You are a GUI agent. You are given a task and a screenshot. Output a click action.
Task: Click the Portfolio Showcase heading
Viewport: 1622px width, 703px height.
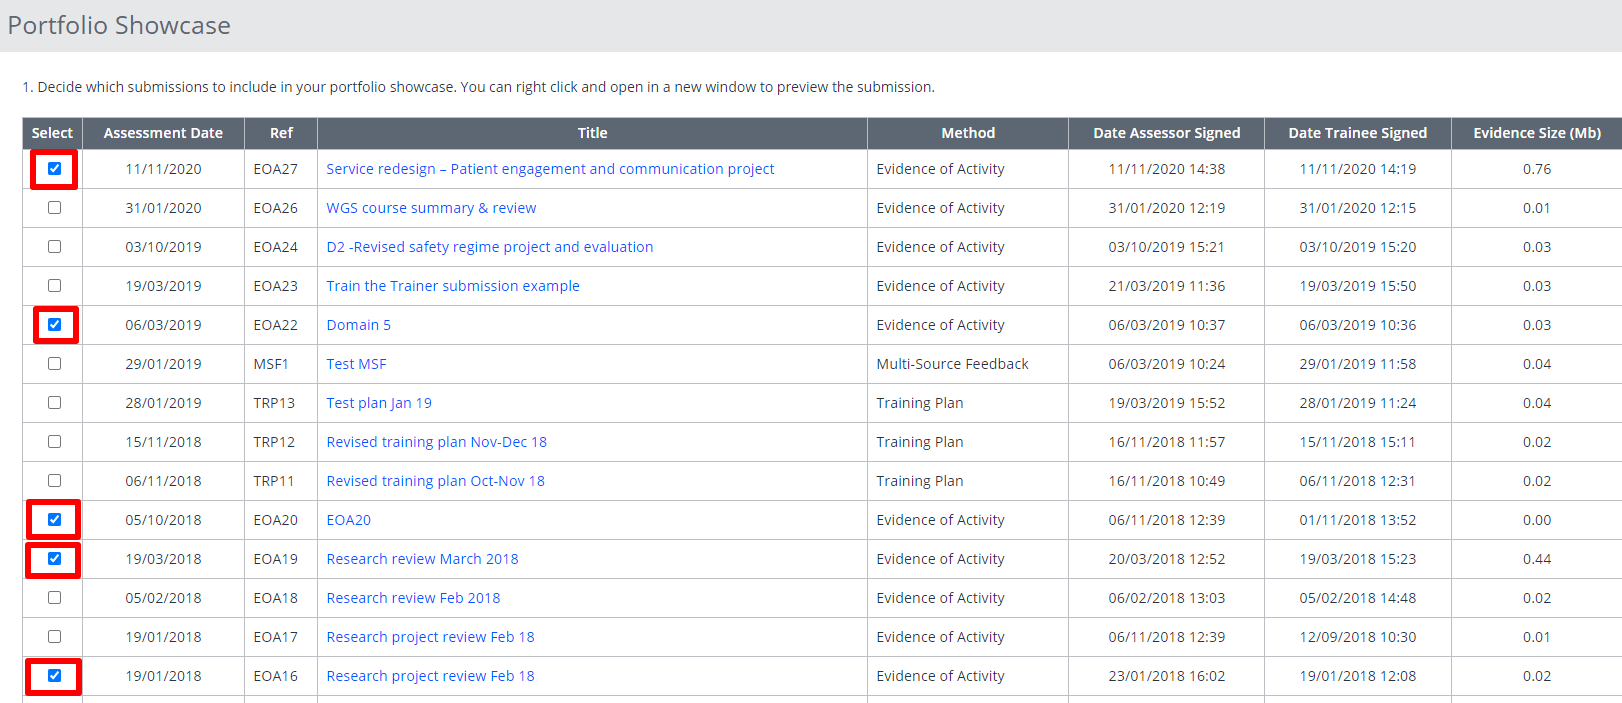click(119, 25)
